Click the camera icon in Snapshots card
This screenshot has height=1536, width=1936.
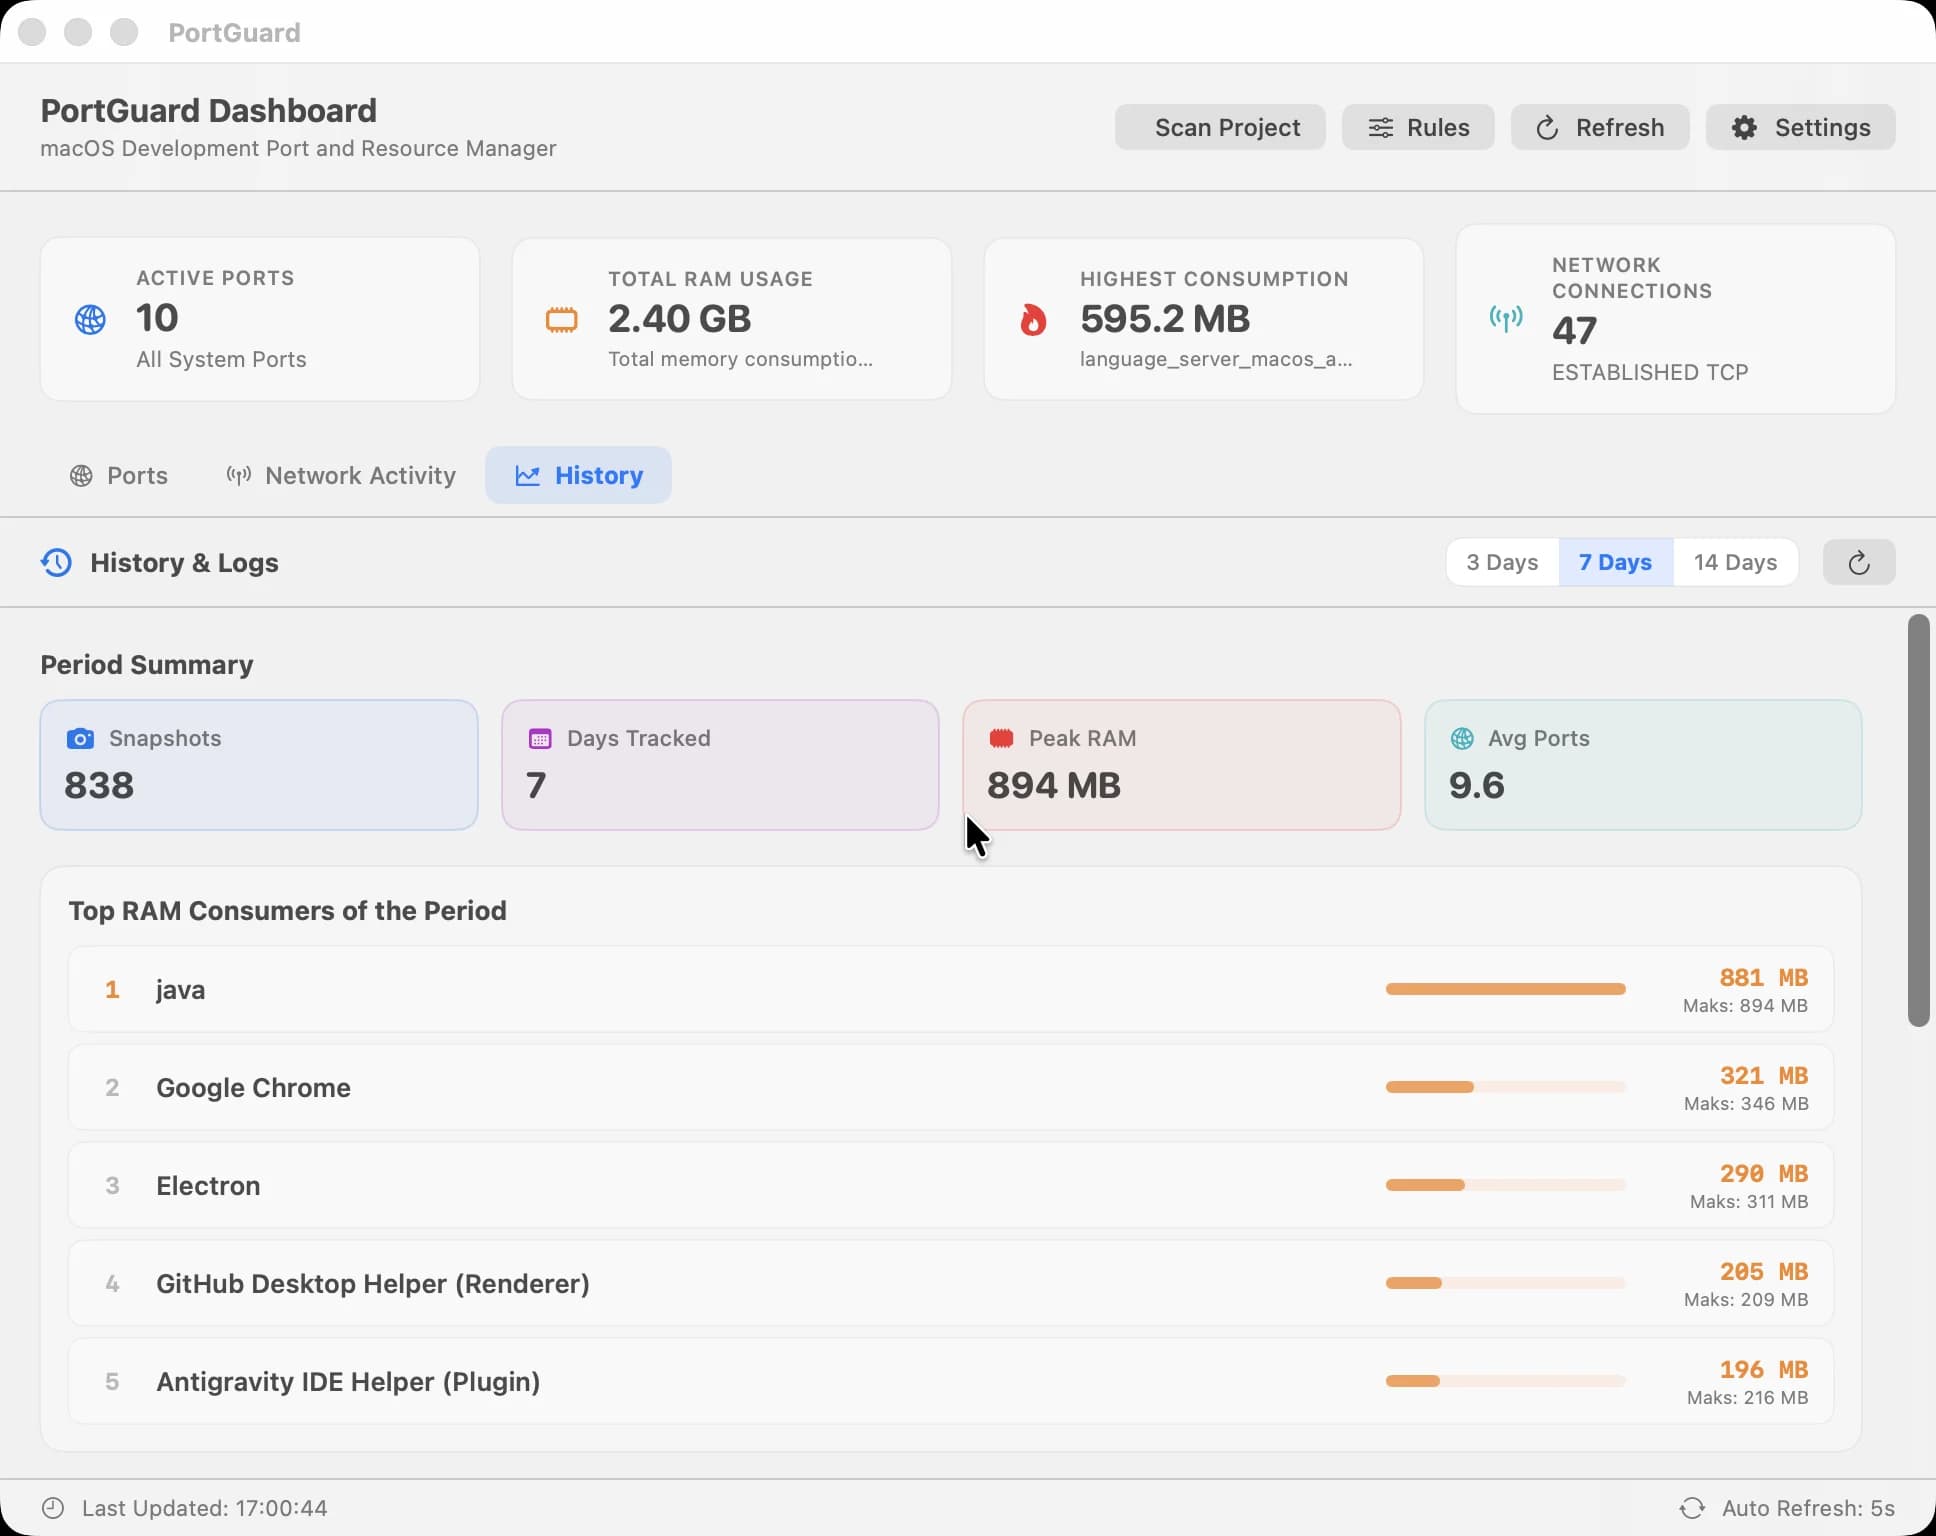click(80, 739)
